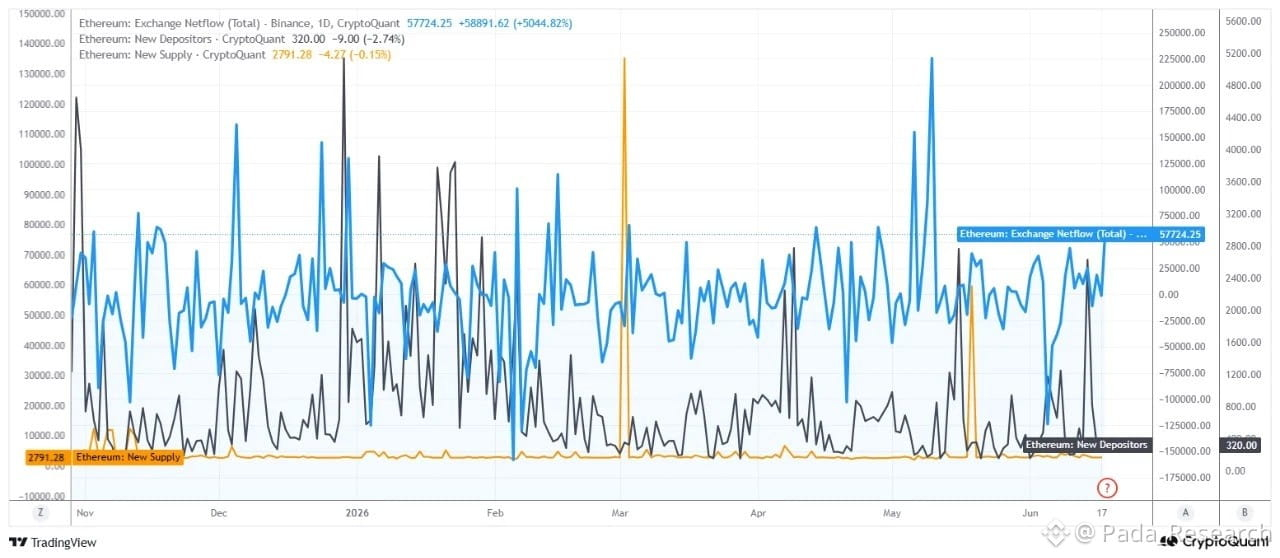Click the Dec label on time axis
The width and height of the screenshot is (1280, 558).
pyautogui.click(x=219, y=513)
